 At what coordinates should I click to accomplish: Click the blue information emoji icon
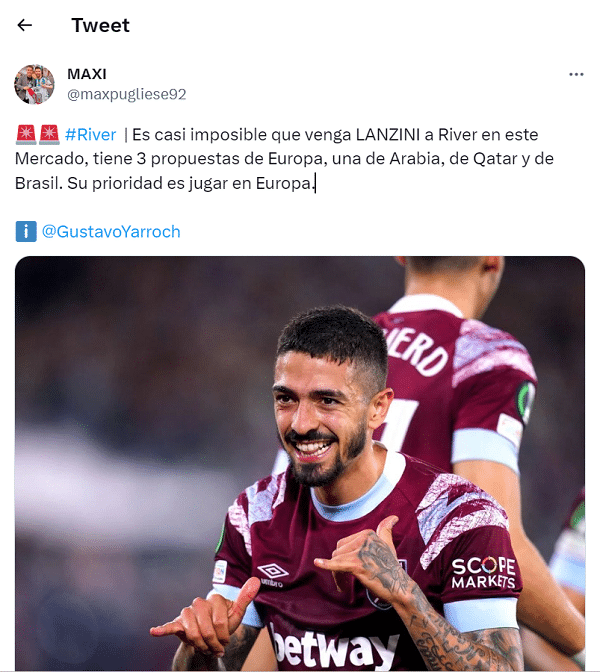(x=26, y=231)
